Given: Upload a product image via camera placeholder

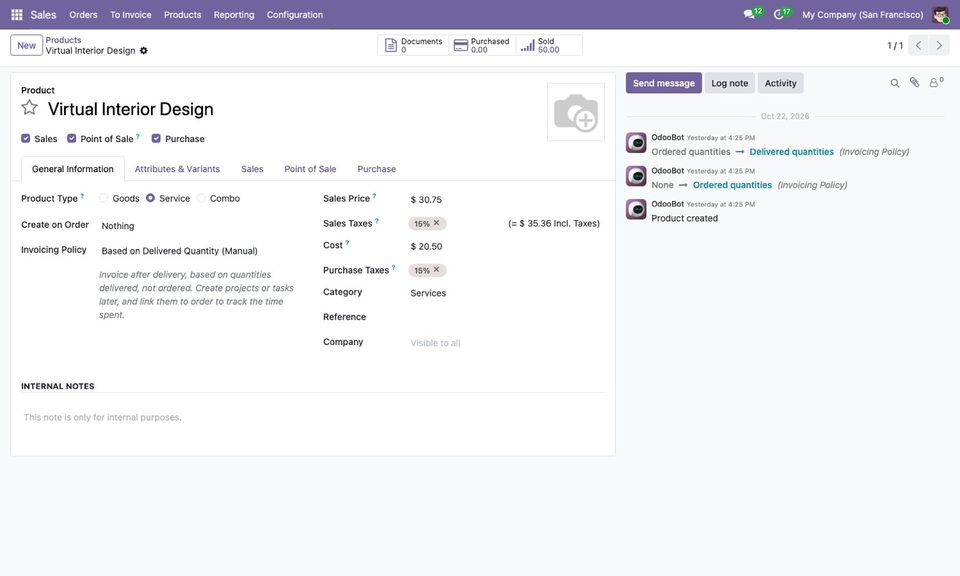Looking at the screenshot, I should click(x=576, y=112).
